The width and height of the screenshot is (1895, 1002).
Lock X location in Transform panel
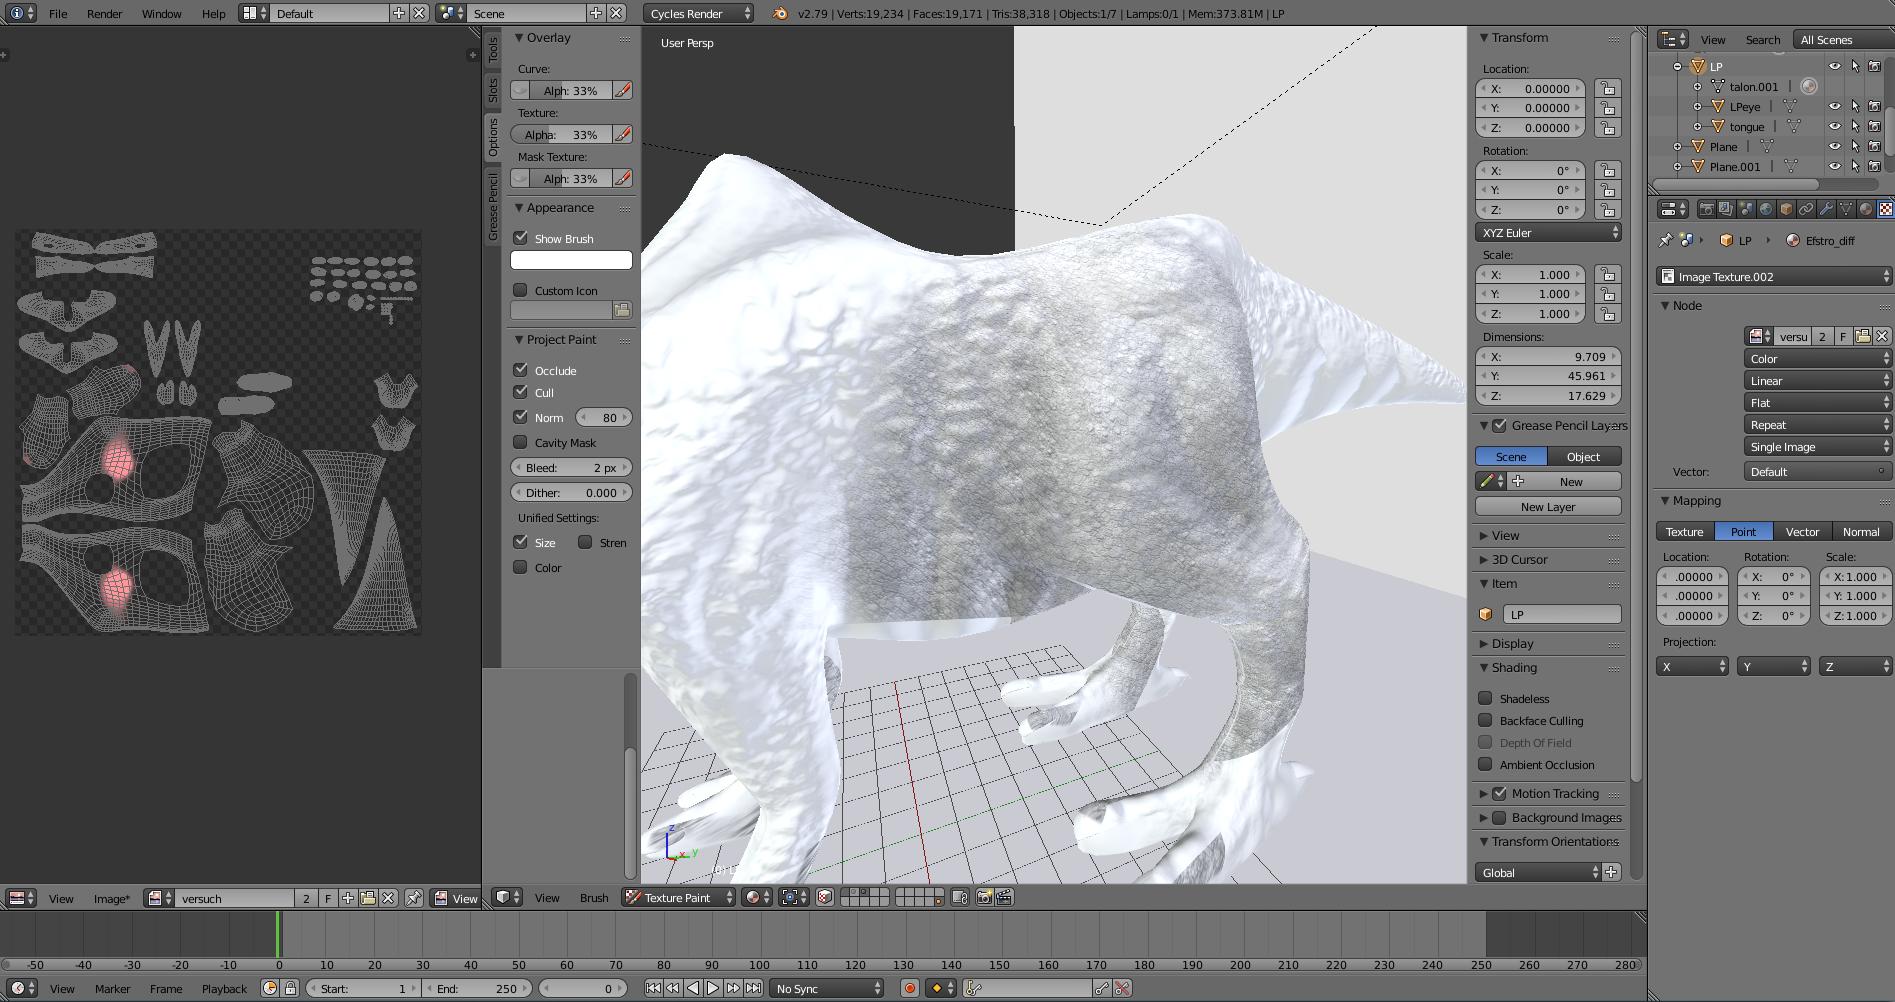[x=1607, y=88]
